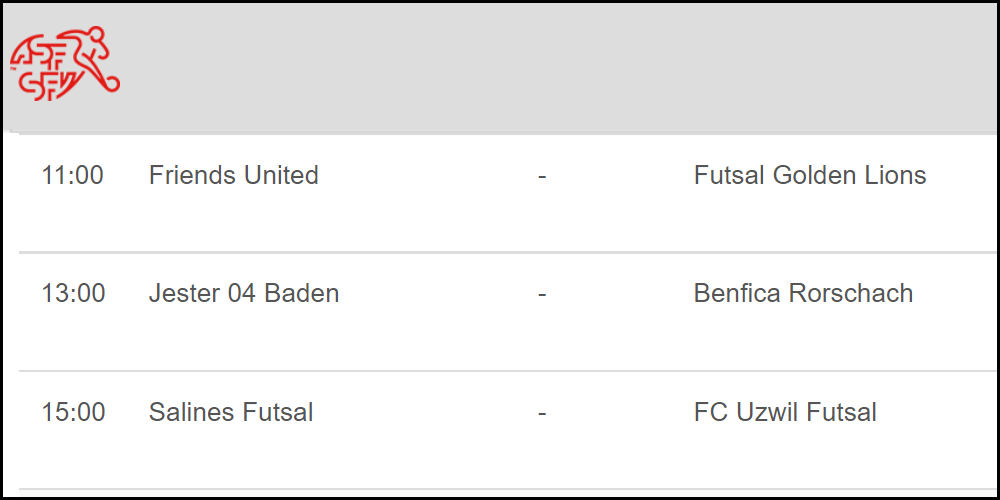Open the Jester 04 Baden team link
The width and height of the screenshot is (1000, 500).
243,294
